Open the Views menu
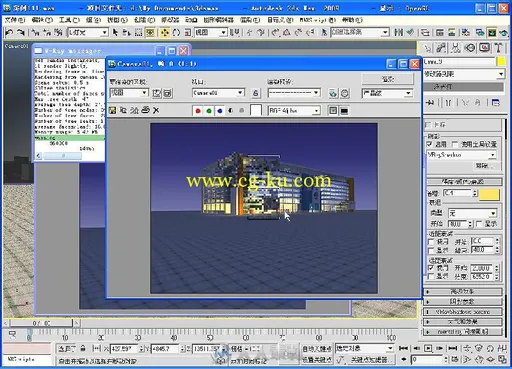Screen dimensions: 512x369 (117, 20)
